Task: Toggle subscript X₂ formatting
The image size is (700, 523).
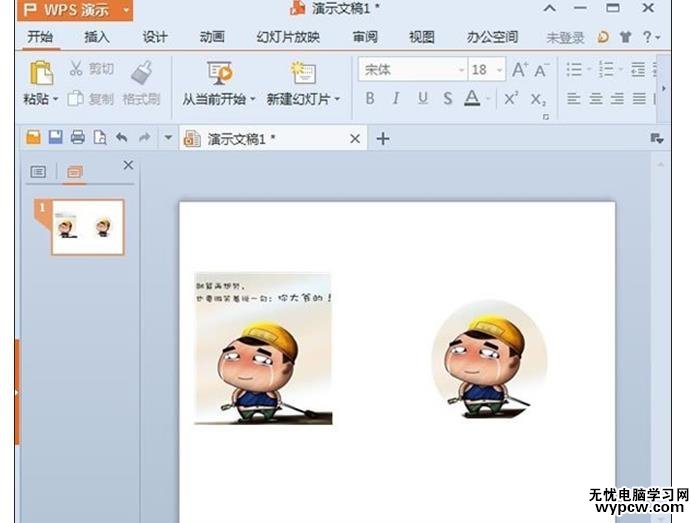Action: tap(538, 99)
